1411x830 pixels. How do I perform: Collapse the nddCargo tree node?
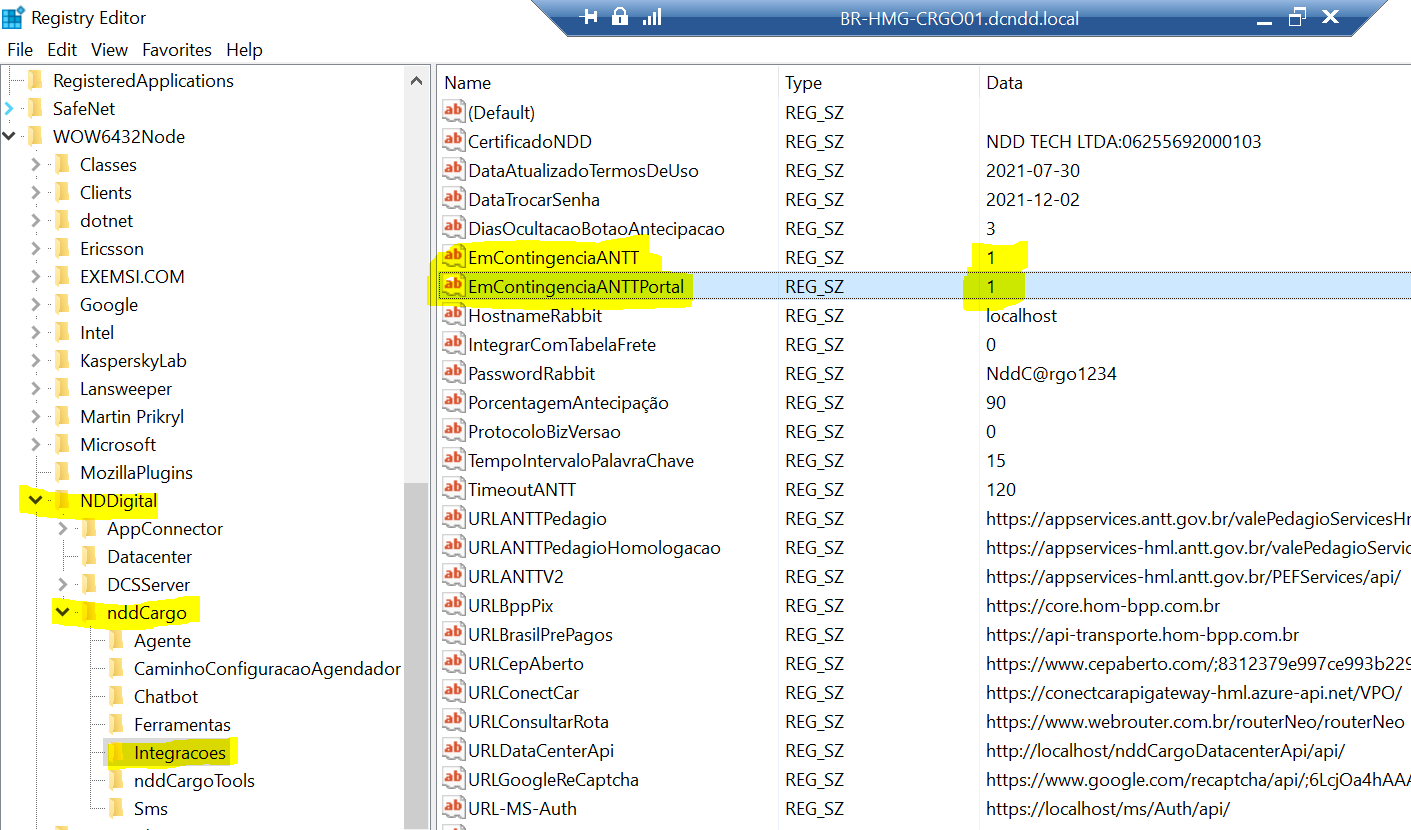coord(63,613)
